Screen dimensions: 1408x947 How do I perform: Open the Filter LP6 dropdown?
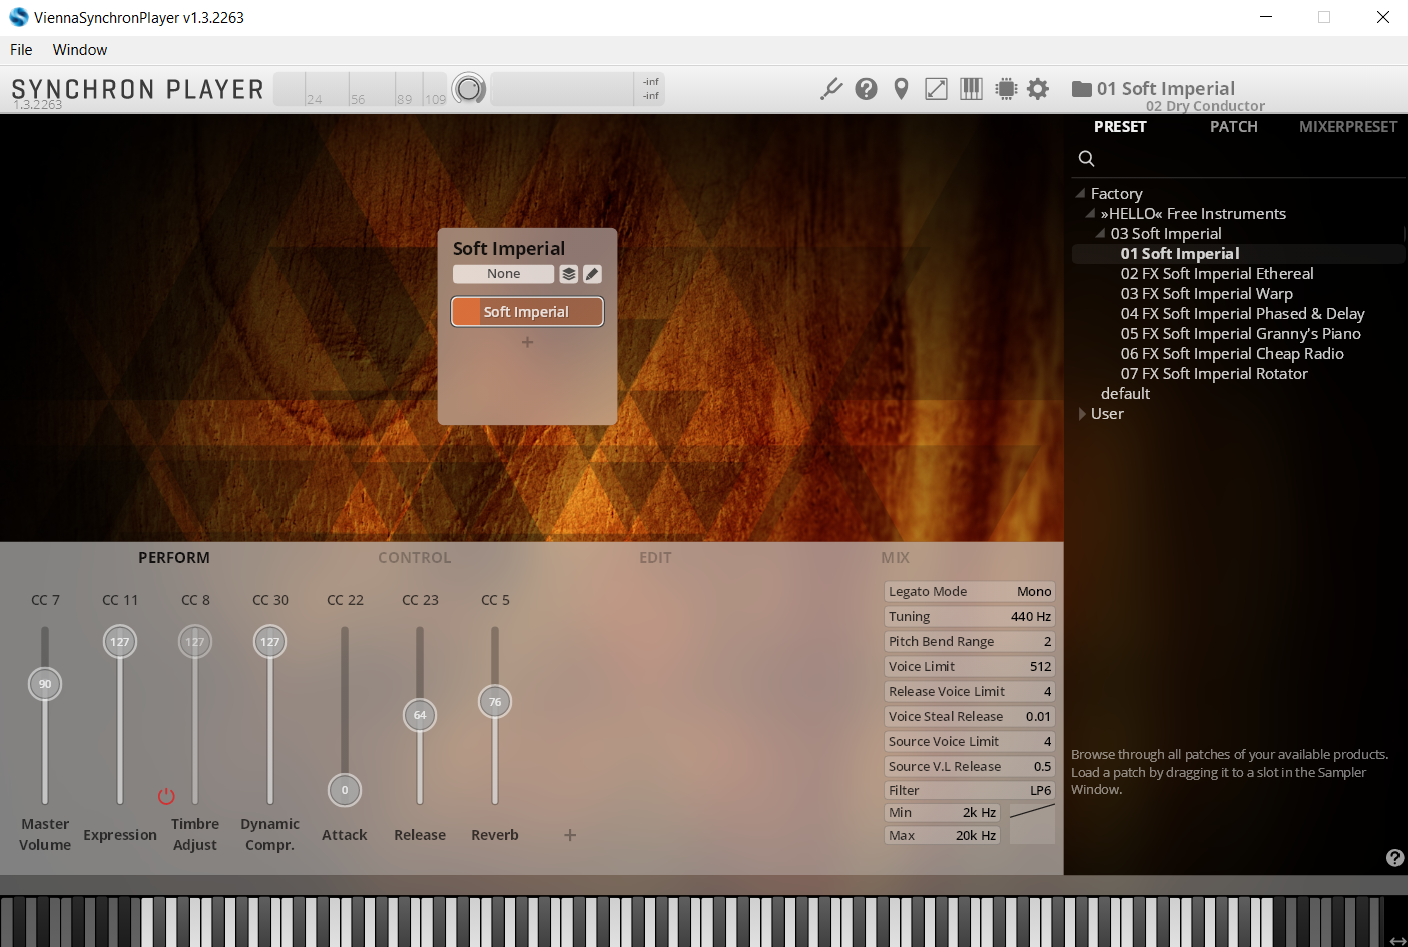point(970,790)
